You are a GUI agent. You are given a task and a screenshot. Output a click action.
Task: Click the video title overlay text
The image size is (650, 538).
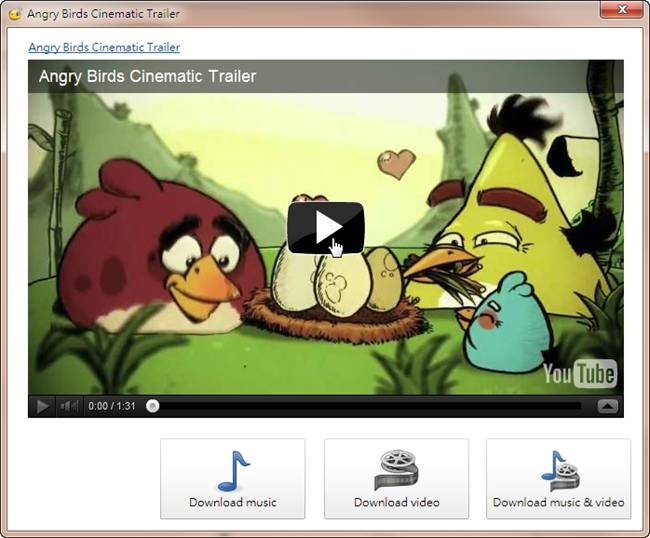click(148, 76)
